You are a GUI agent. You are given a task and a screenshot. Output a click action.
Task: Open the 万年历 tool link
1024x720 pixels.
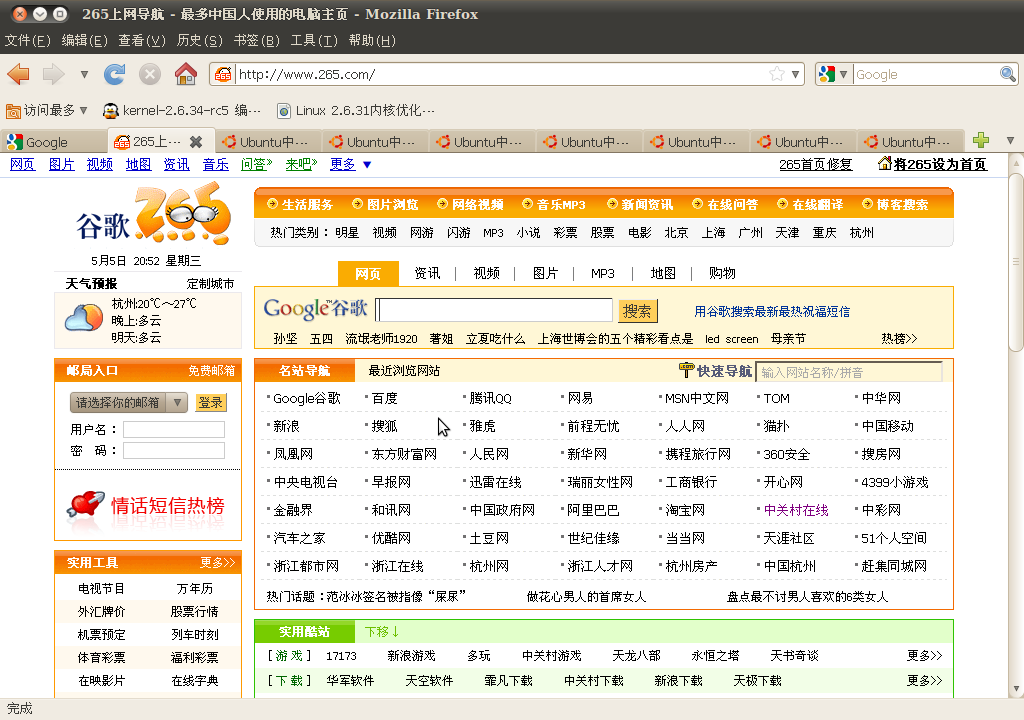pyautogui.click(x=195, y=589)
